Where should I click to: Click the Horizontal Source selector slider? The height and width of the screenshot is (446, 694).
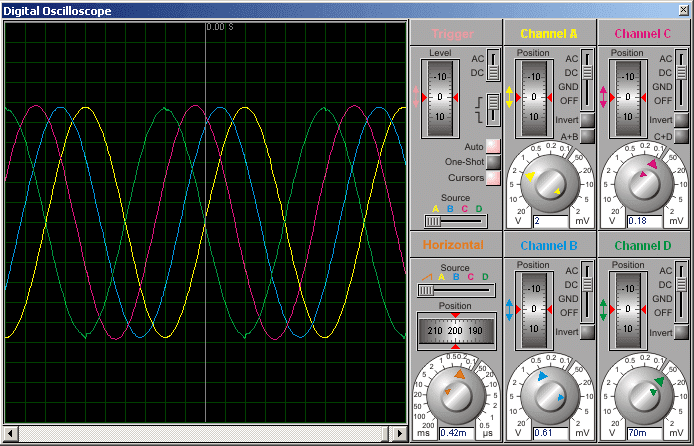456,290
